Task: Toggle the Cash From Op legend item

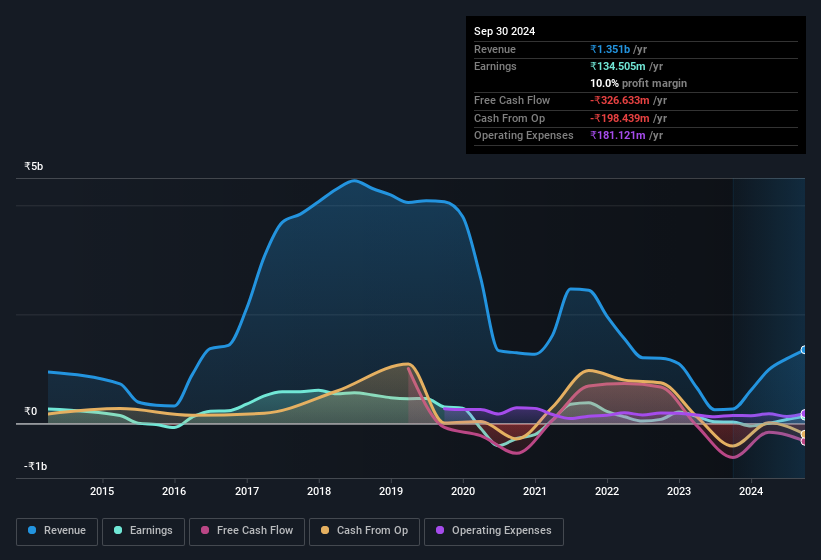Action: point(364,531)
